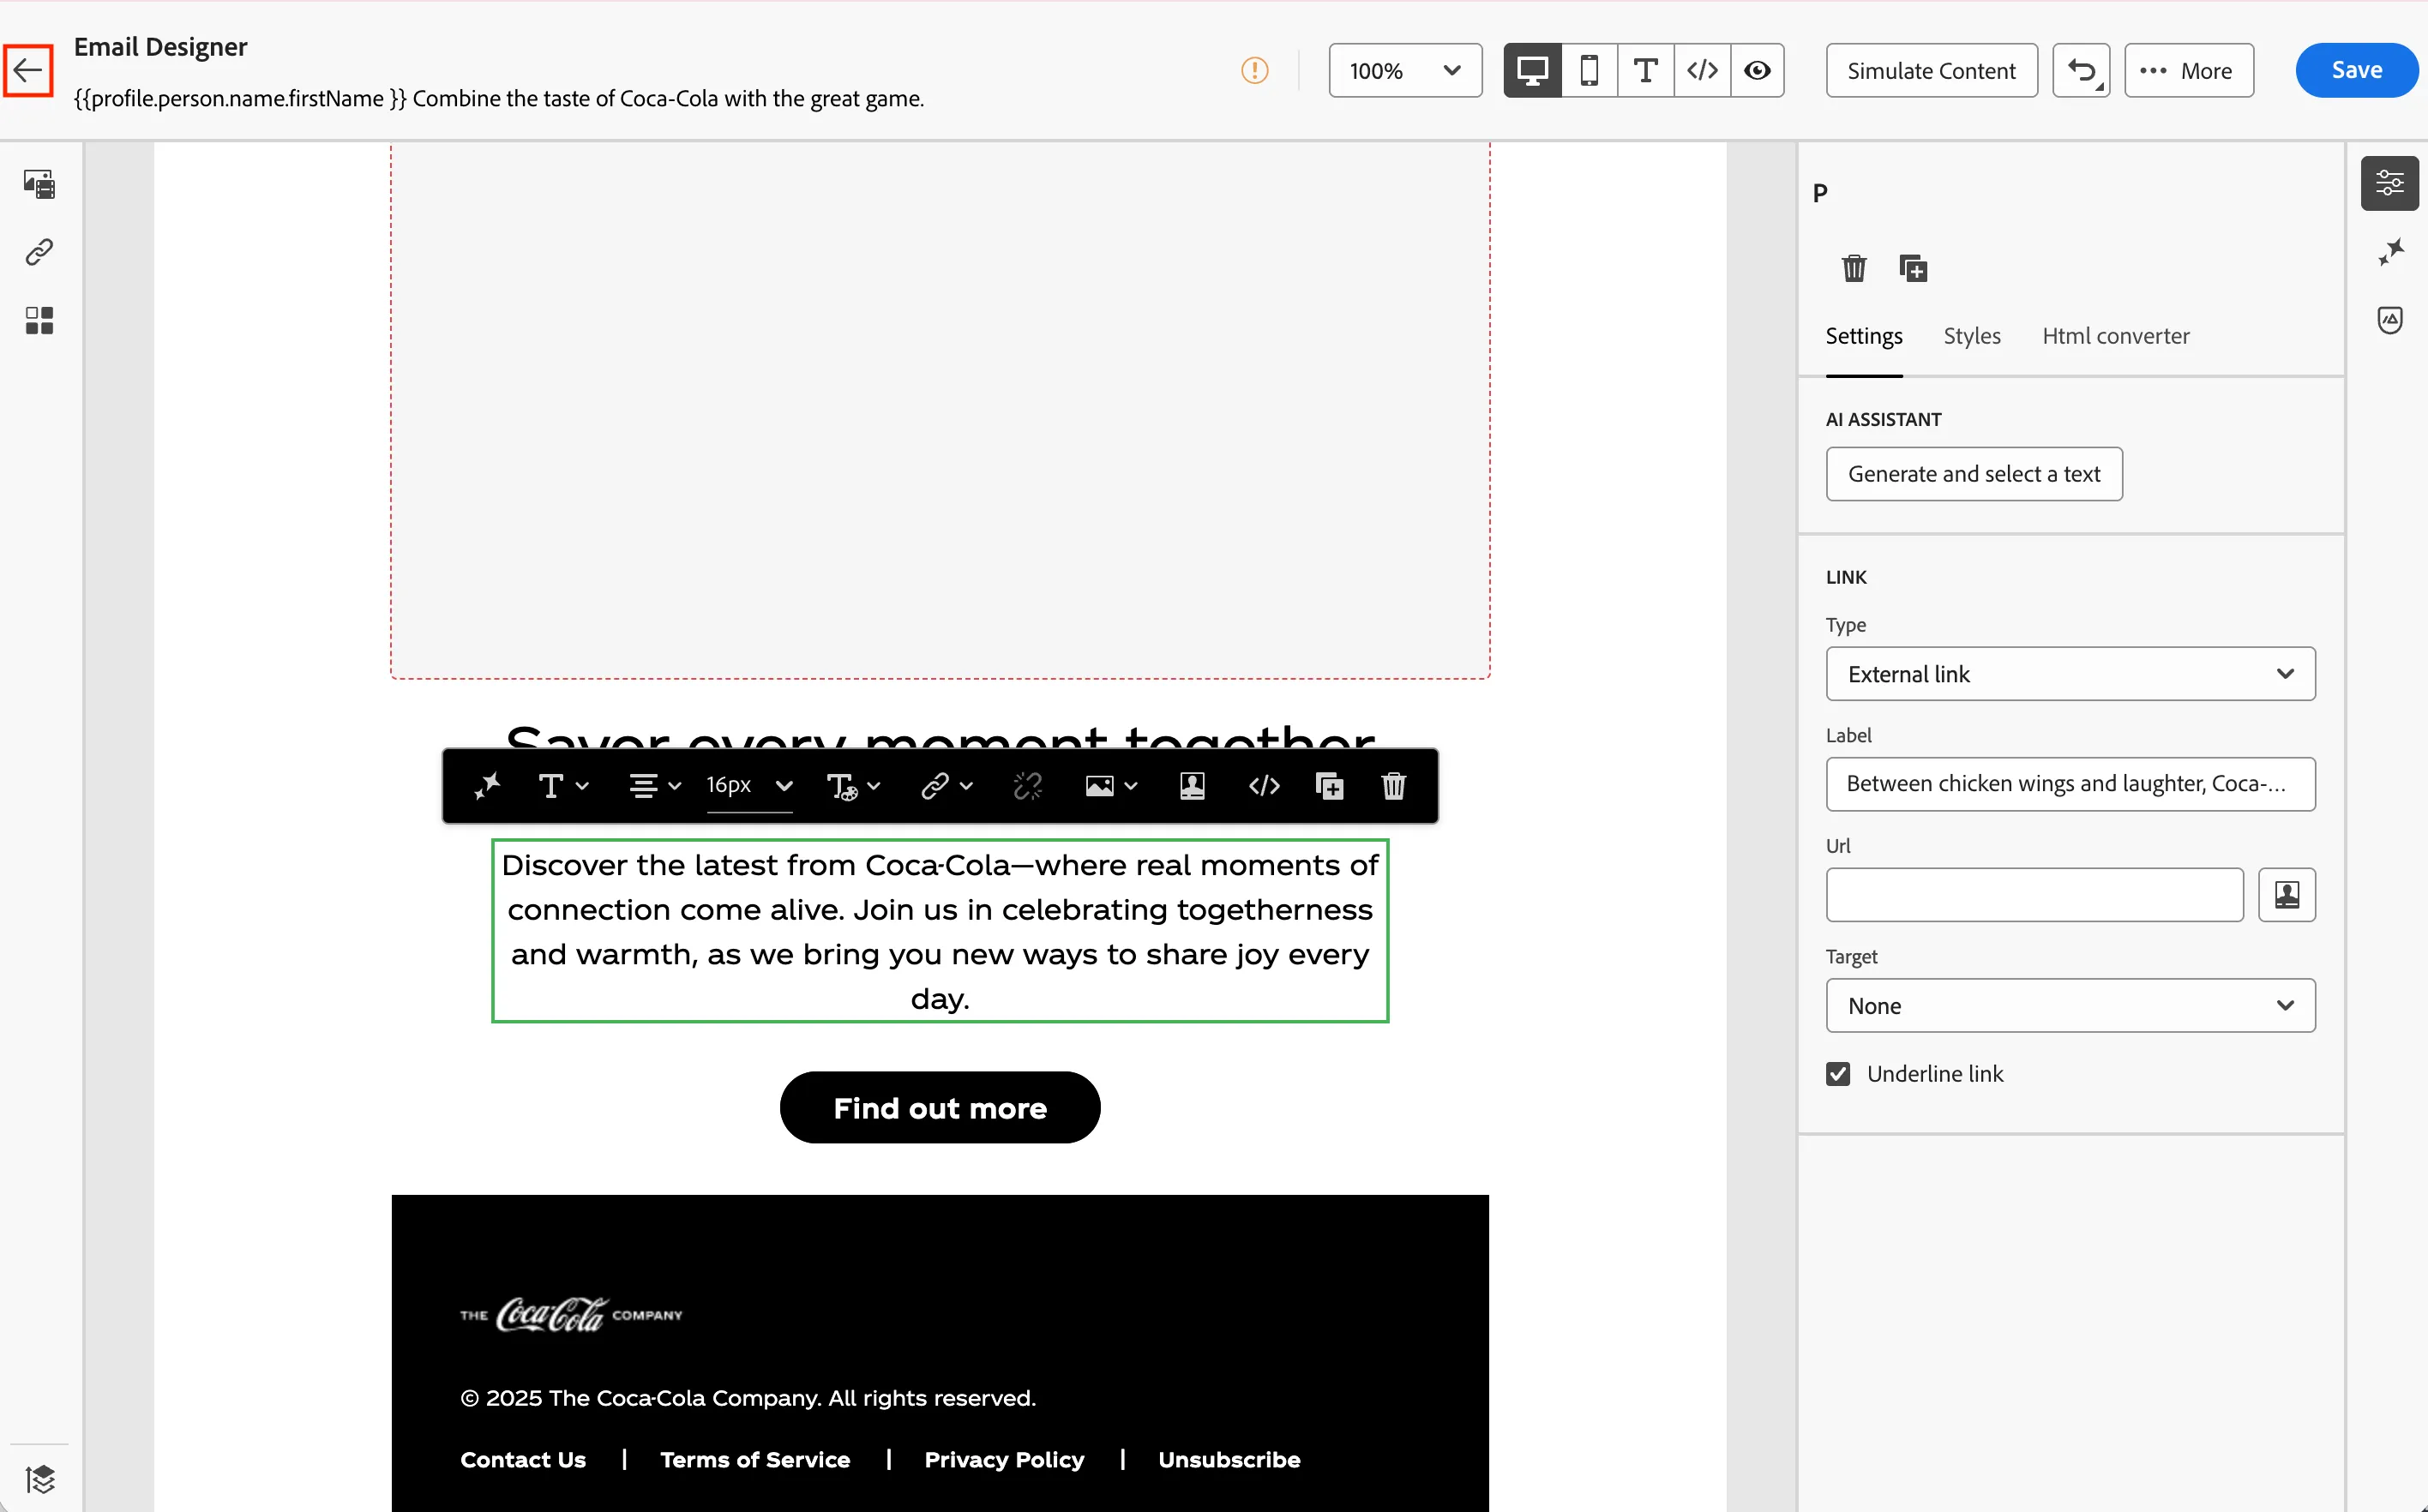Delete element via panel trash icon
This screenshot has height=1512, width=2428.
click(1854, 268)
